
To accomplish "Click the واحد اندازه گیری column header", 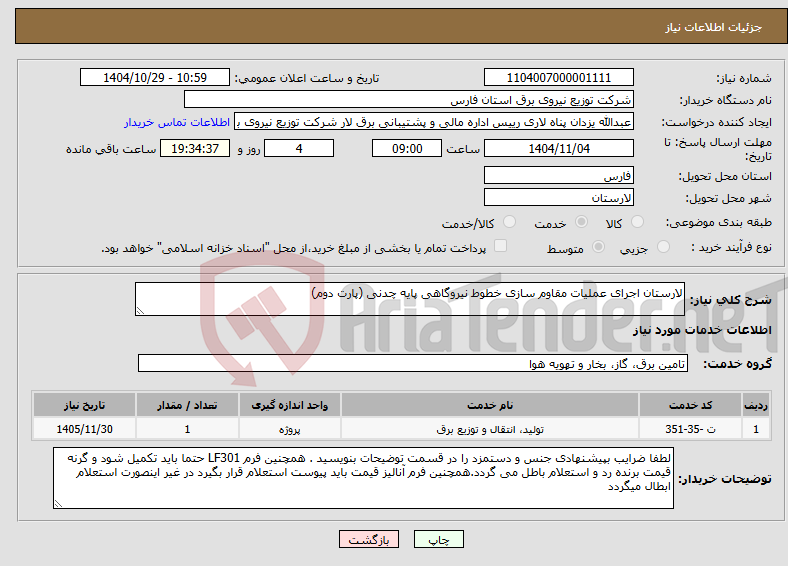I will (x=290, y=405).
